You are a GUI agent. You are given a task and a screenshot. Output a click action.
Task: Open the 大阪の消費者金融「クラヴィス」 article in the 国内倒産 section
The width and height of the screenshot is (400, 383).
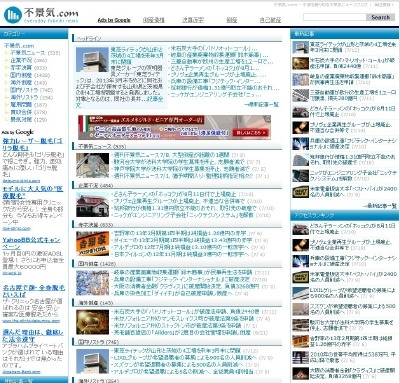(186, 286)
